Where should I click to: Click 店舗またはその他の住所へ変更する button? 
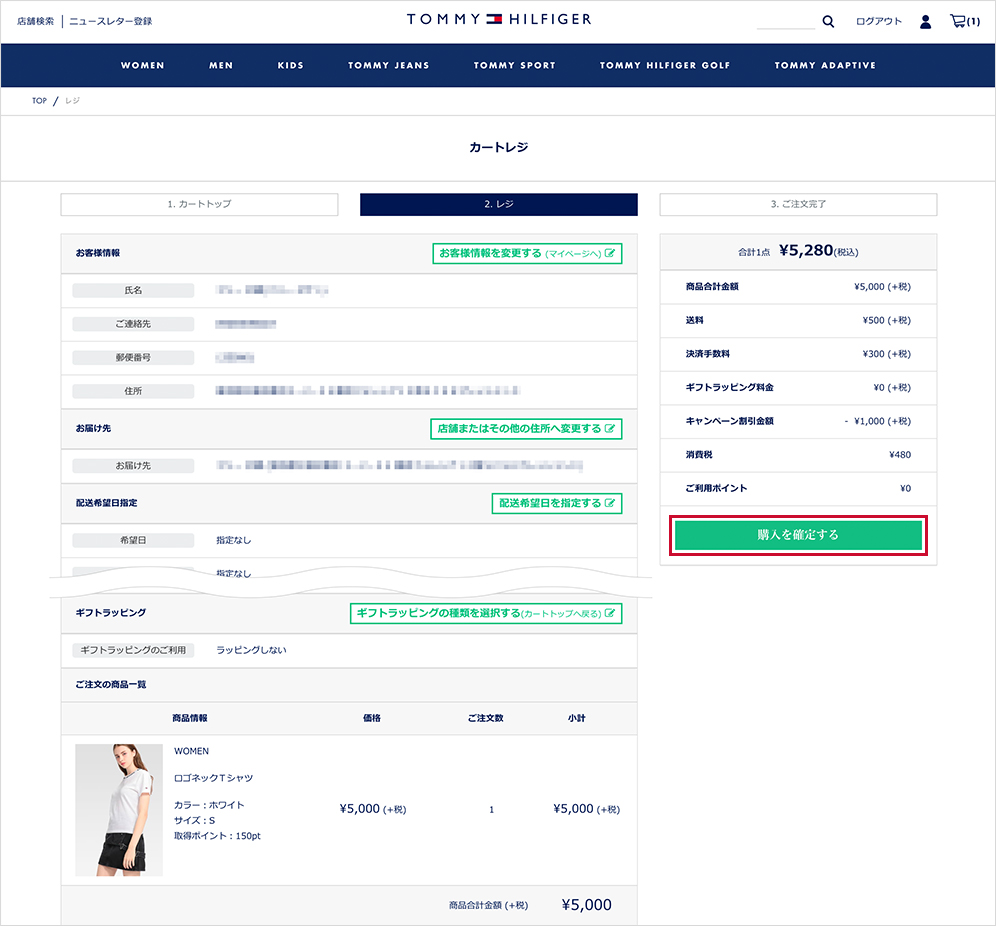(x=527, y=428)
